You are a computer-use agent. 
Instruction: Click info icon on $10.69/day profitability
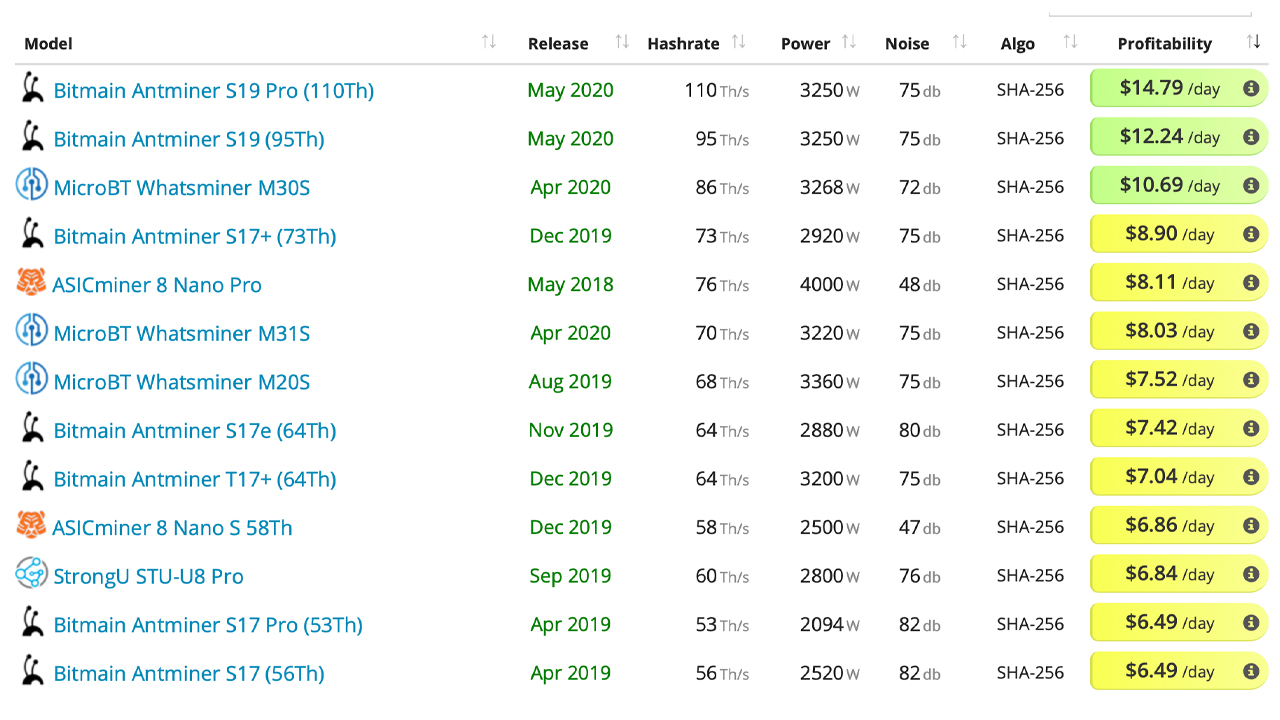[1250, 186]
